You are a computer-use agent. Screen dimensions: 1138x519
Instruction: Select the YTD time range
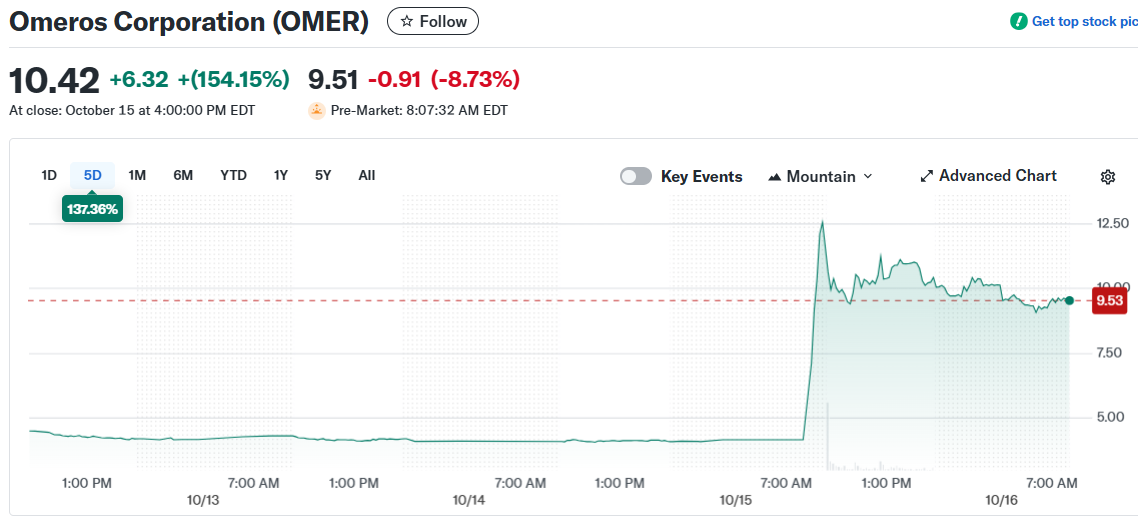coord(233,175)
